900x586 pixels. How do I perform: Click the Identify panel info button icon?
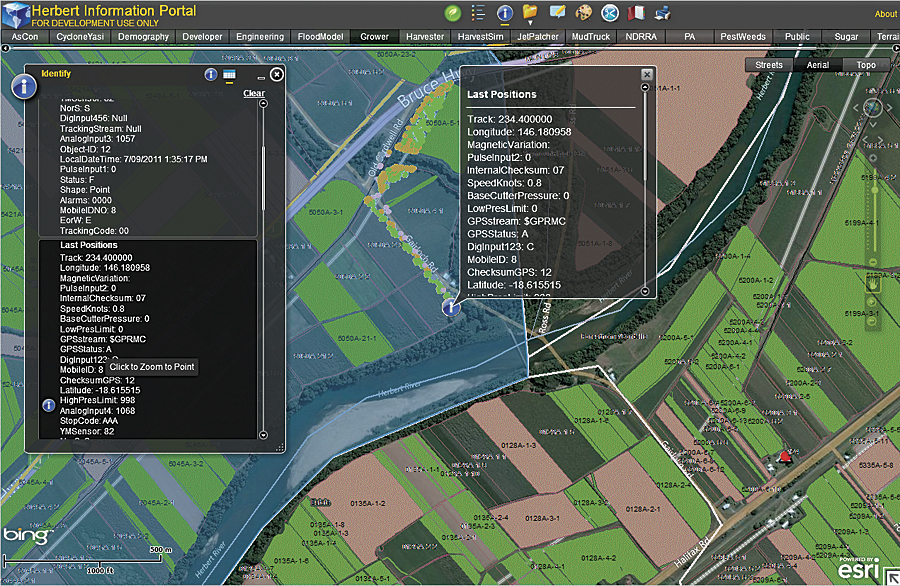point(211,75)
